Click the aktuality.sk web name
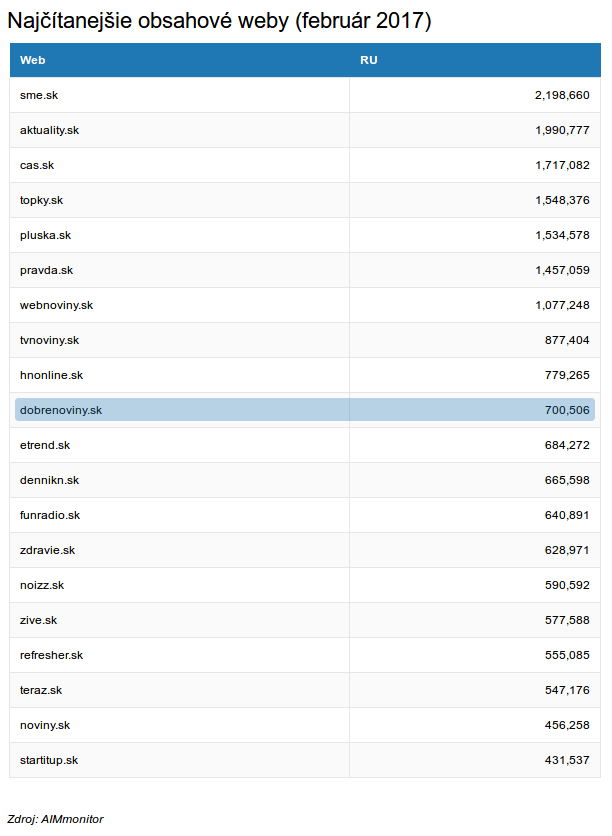This screenshot has height=836, width=612. pos(49,130)
